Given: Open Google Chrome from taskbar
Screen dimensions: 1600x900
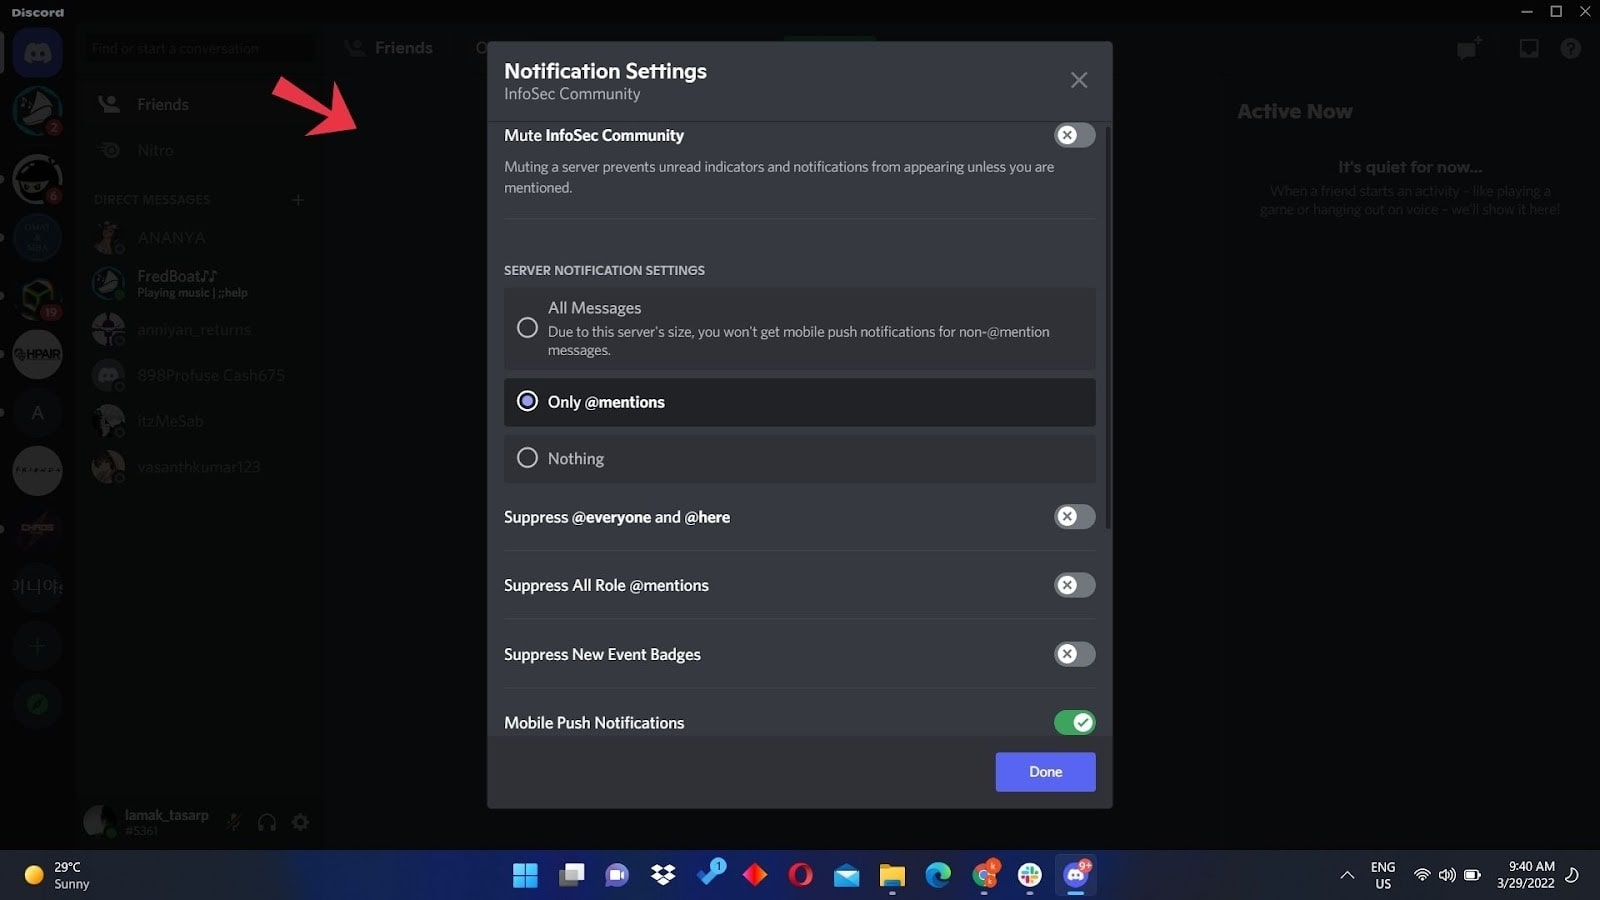Looking at the screenshot, I should (x=984, y=875).
